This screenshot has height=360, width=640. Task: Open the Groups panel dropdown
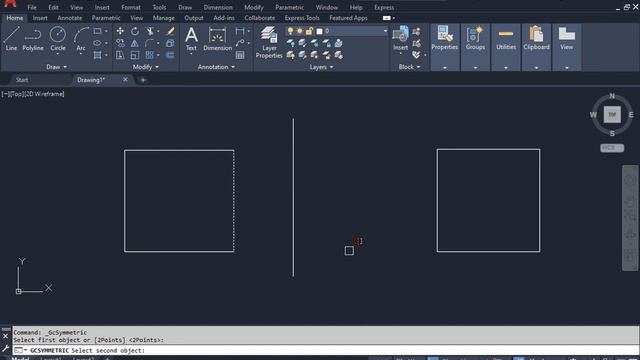(475, 67)
